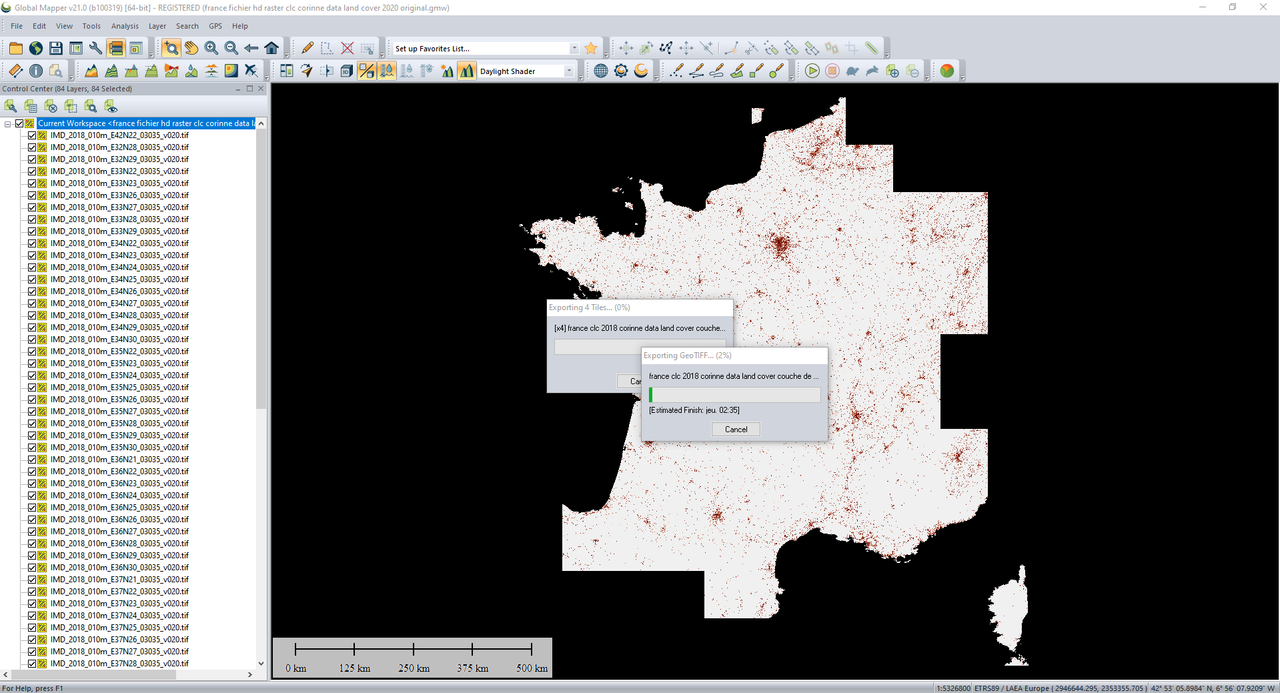Click the globe Online Sources icon
Viewport: 1280px width, 693px height.
[35, 48]
